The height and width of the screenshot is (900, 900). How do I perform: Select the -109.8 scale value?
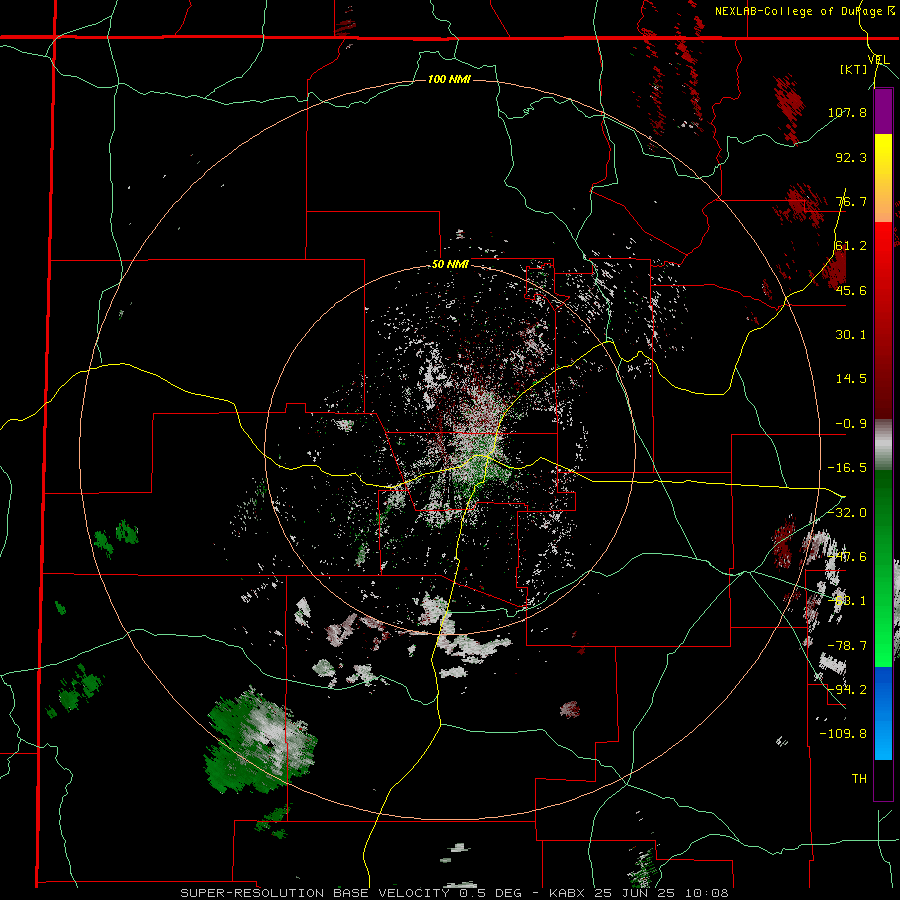tap(843, 734)
